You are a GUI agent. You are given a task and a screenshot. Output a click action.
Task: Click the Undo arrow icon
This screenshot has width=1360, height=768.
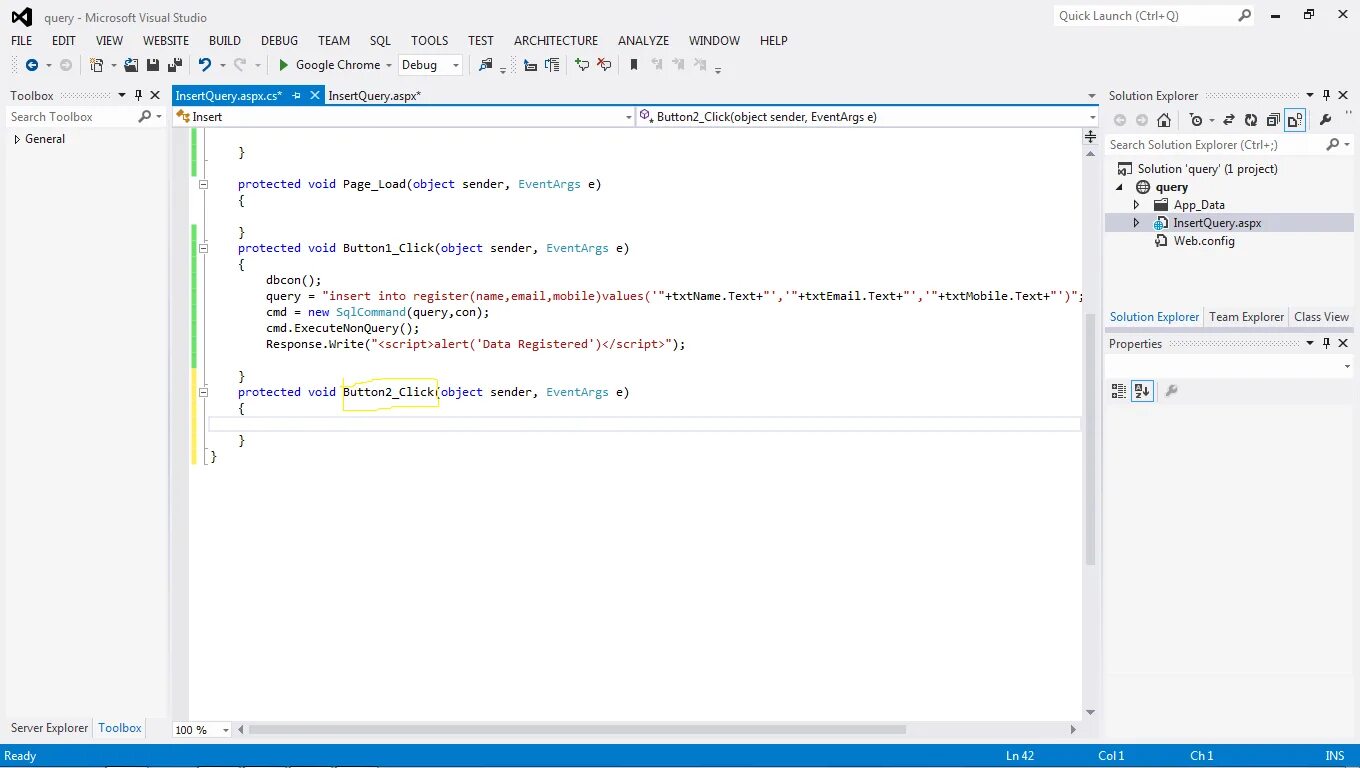[205, 65]
